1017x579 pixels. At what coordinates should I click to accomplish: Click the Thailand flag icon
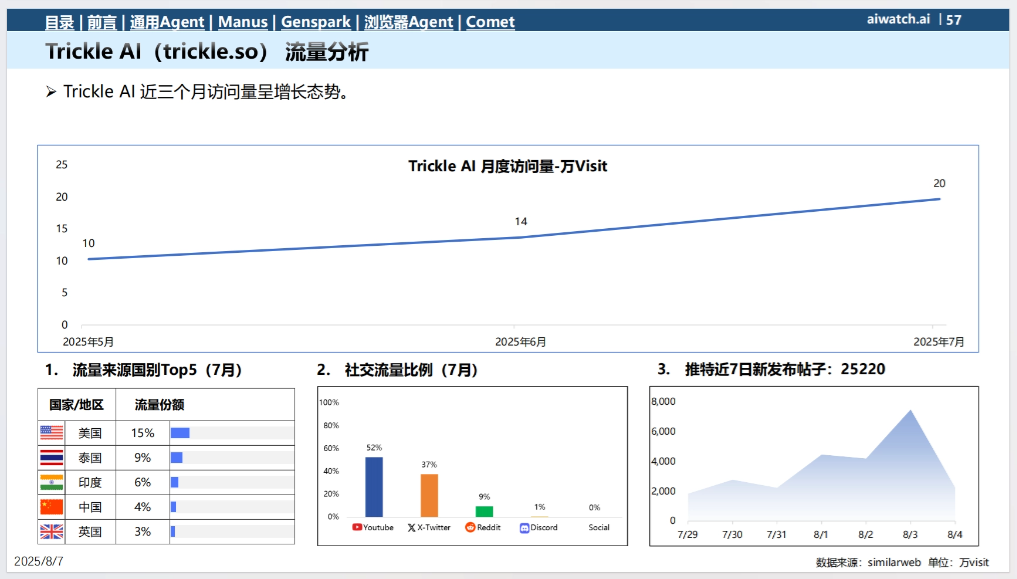pos(51,457)
